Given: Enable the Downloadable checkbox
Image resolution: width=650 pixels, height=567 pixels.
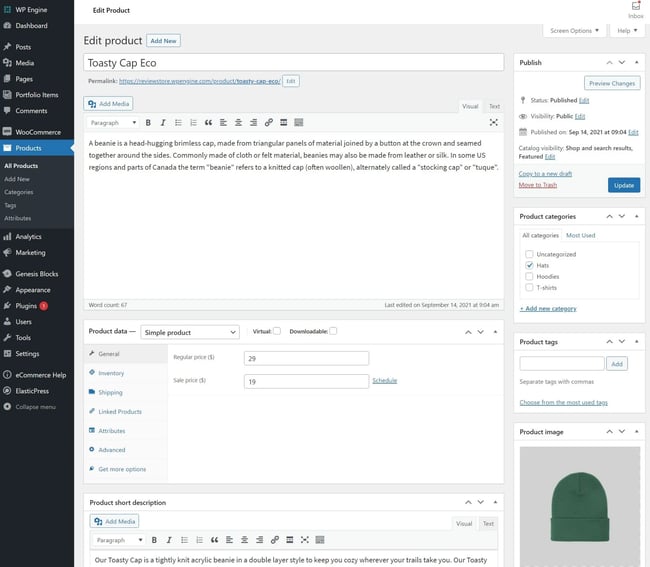Looking at the screenshot, I should (333, 331).
